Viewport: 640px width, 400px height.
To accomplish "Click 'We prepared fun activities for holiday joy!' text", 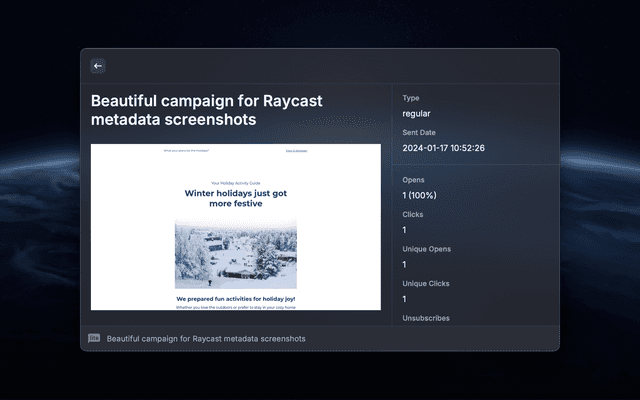I will click(236, 298).
